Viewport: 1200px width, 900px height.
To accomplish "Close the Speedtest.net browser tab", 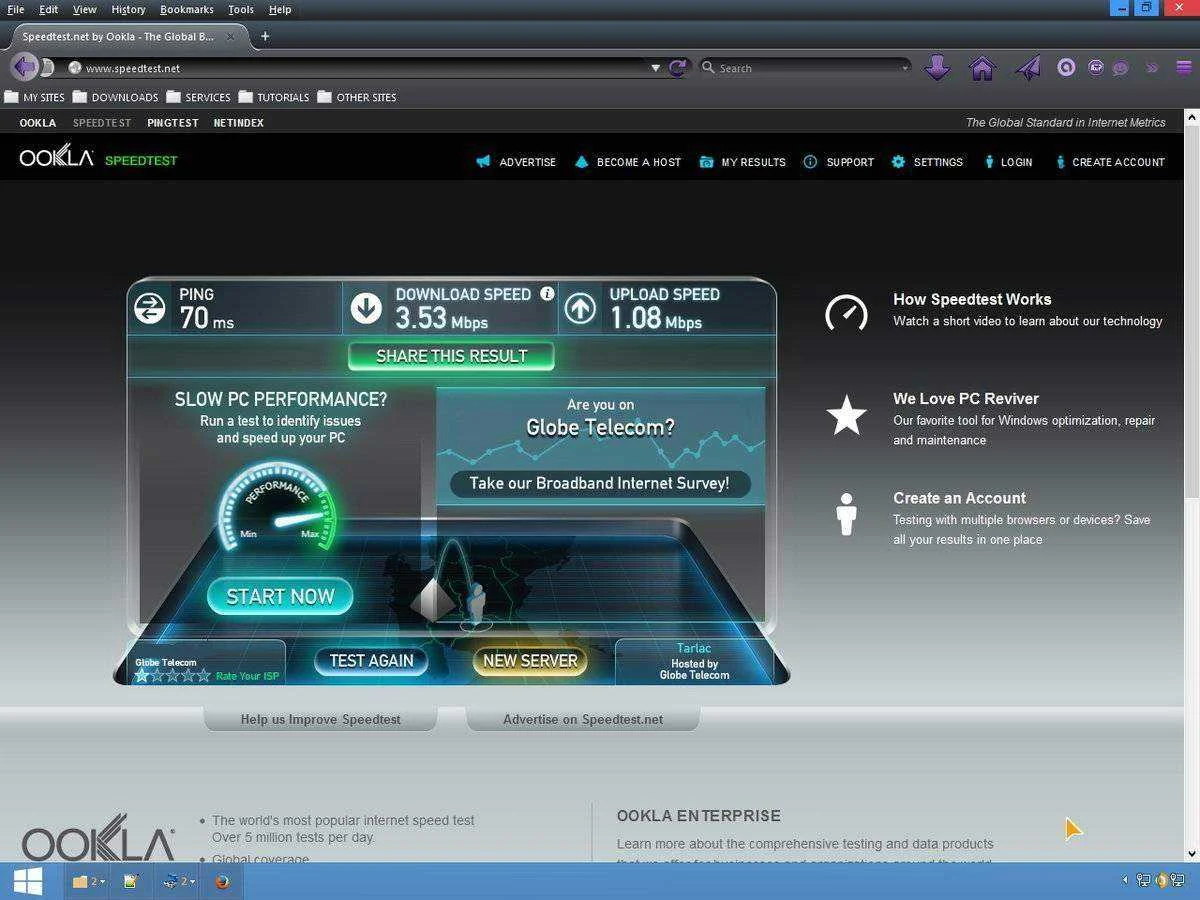I will [231, 36].
